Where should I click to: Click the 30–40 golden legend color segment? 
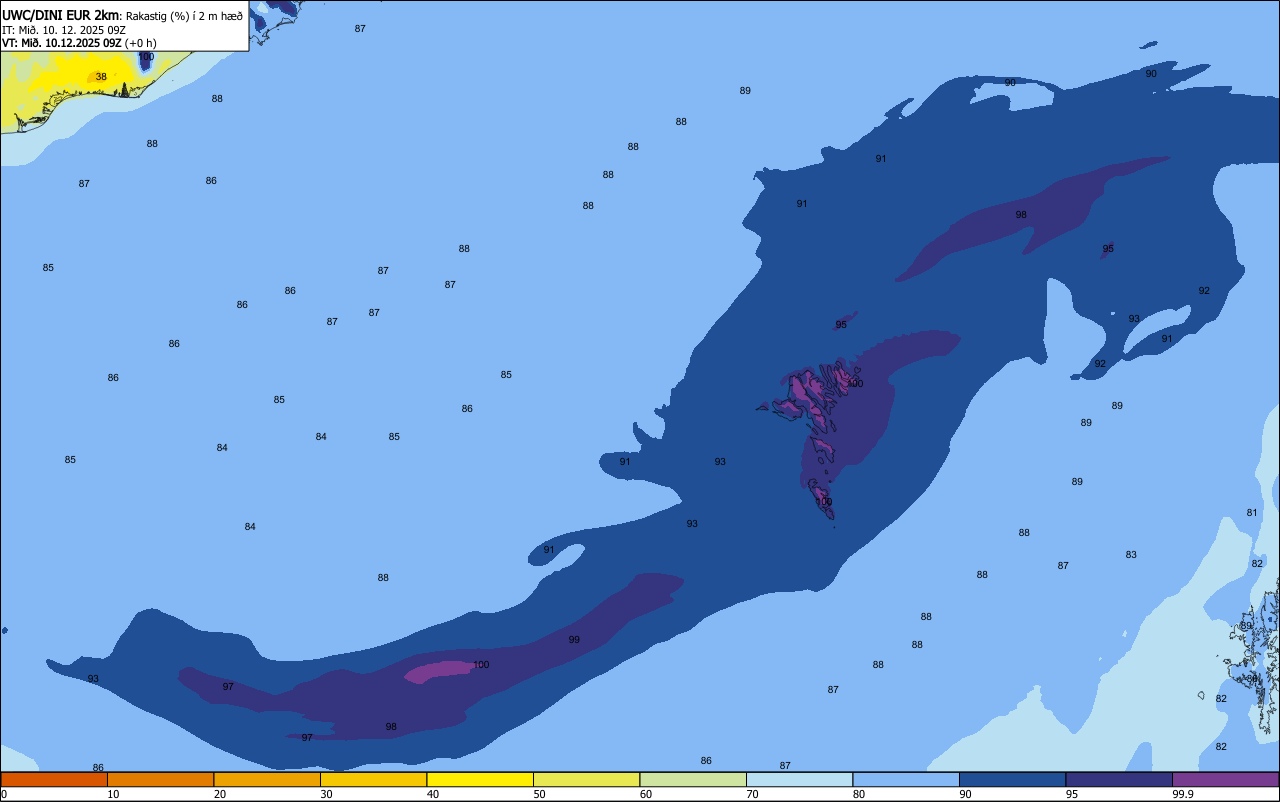(x=373, y=779)
